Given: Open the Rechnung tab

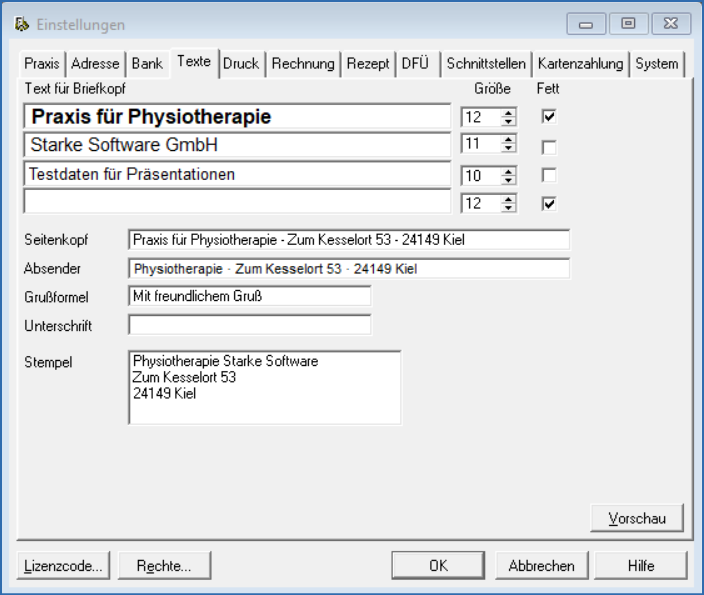Looking at the screenshot, I should 303,64.
